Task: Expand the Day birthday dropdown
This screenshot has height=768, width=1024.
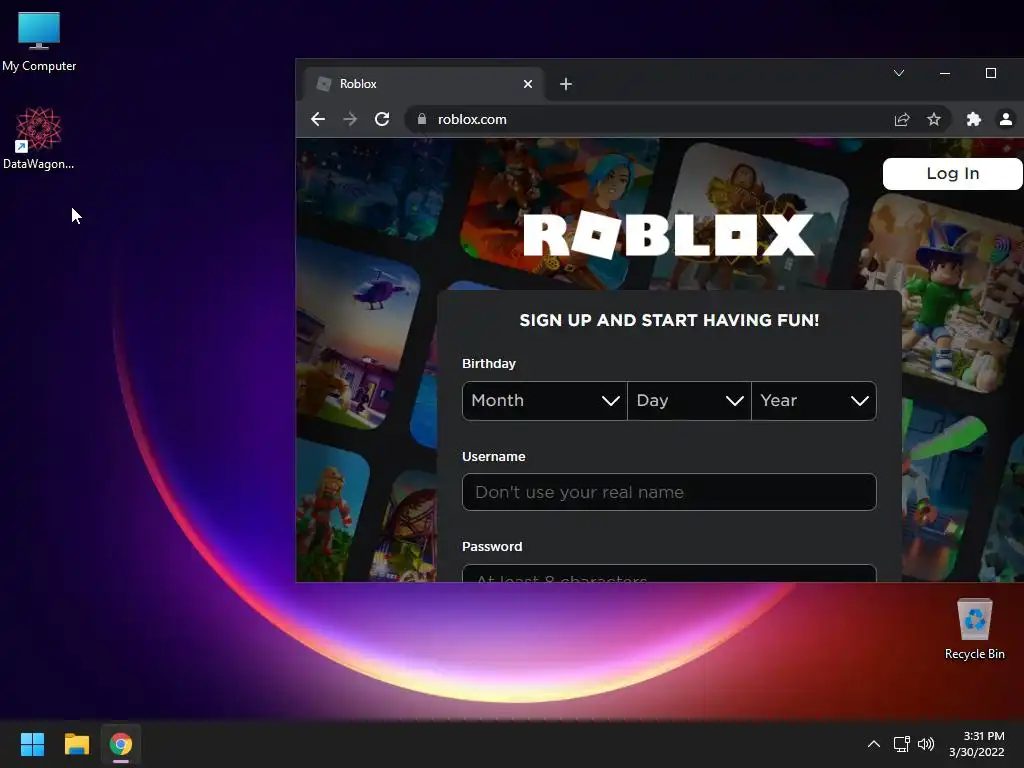Action: [x=690, y=400]
